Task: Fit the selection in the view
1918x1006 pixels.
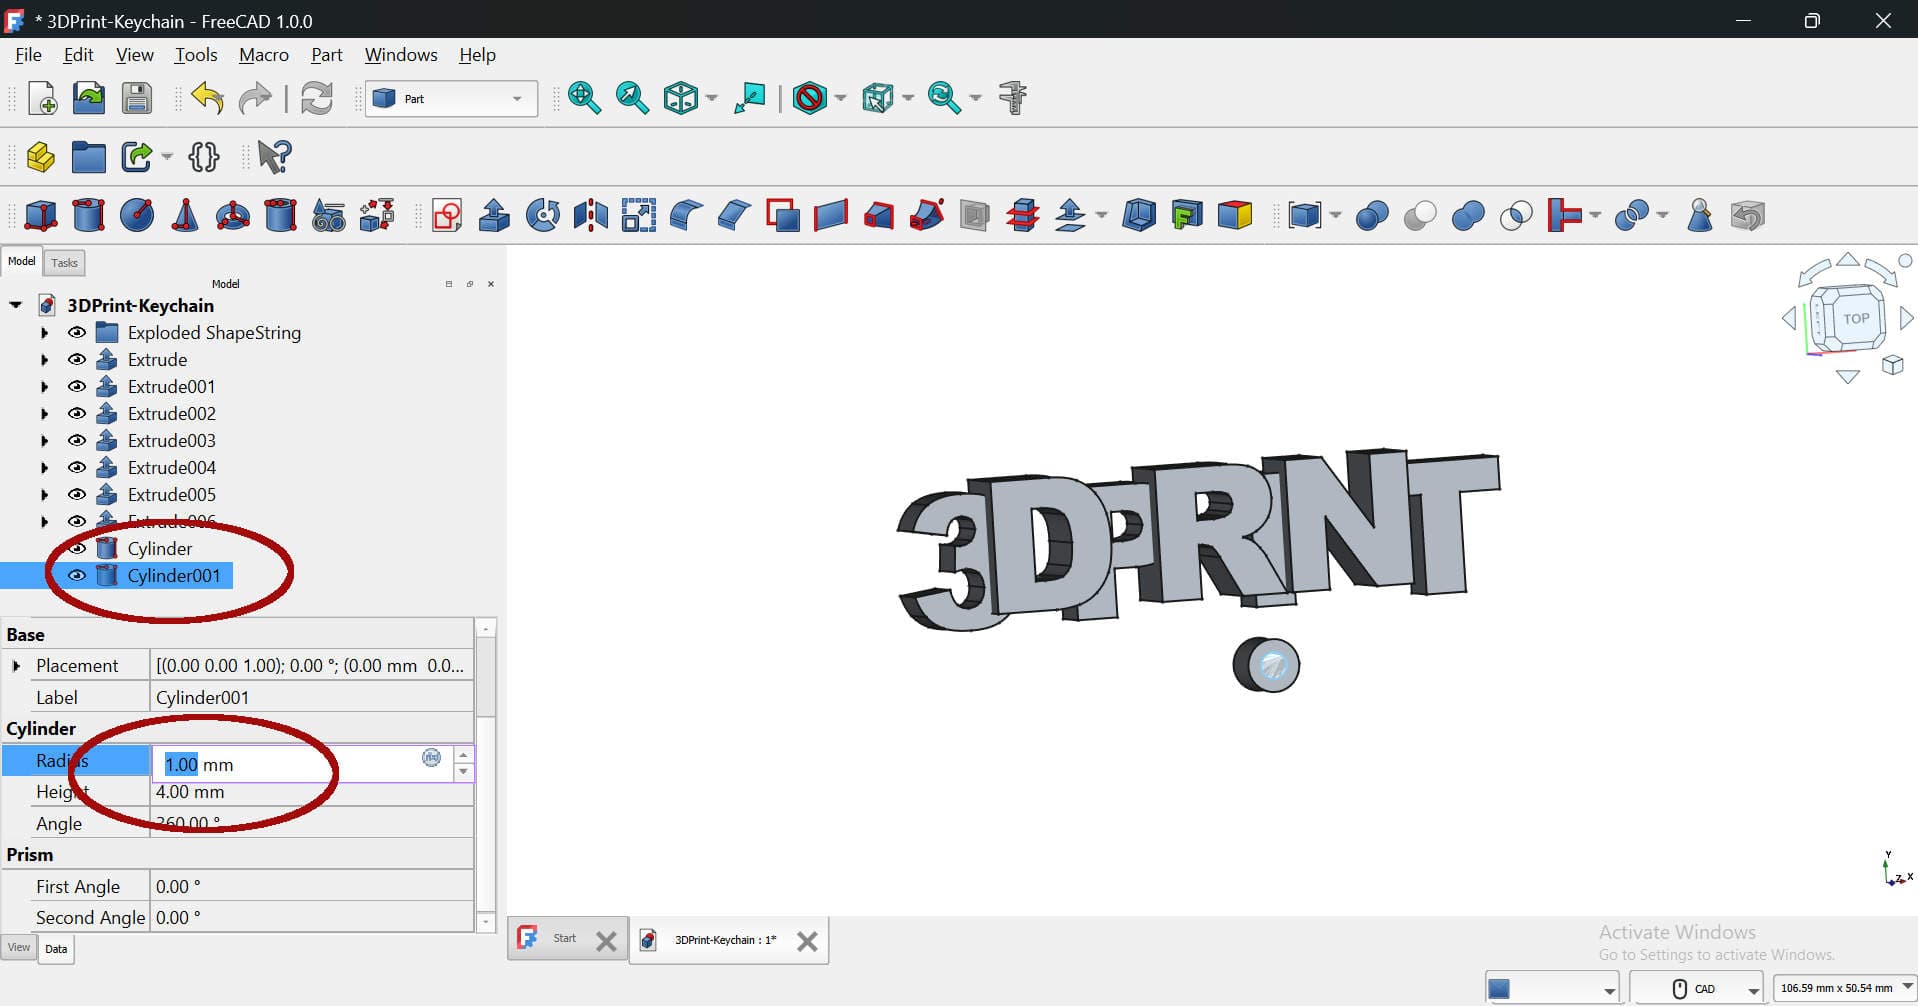Action: [x=632, y=98]
